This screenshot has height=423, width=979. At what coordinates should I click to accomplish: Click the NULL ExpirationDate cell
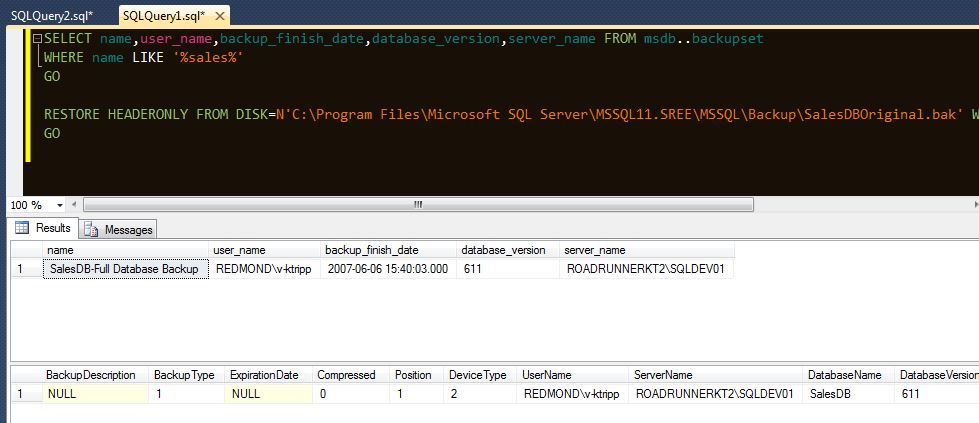(x=246, y=394)
